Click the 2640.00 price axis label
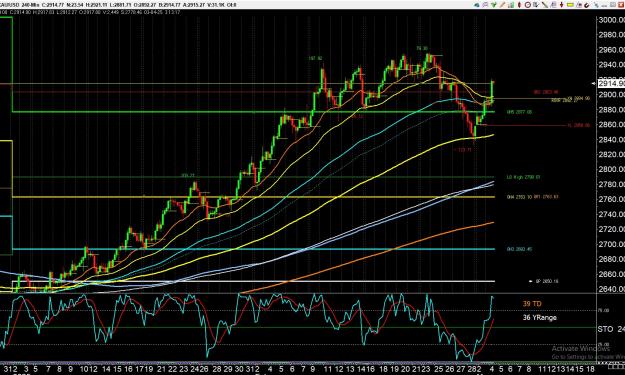Image resolution: width=625 pixels, height=375 pixels. pyautogui.click(x=611, y=289)
